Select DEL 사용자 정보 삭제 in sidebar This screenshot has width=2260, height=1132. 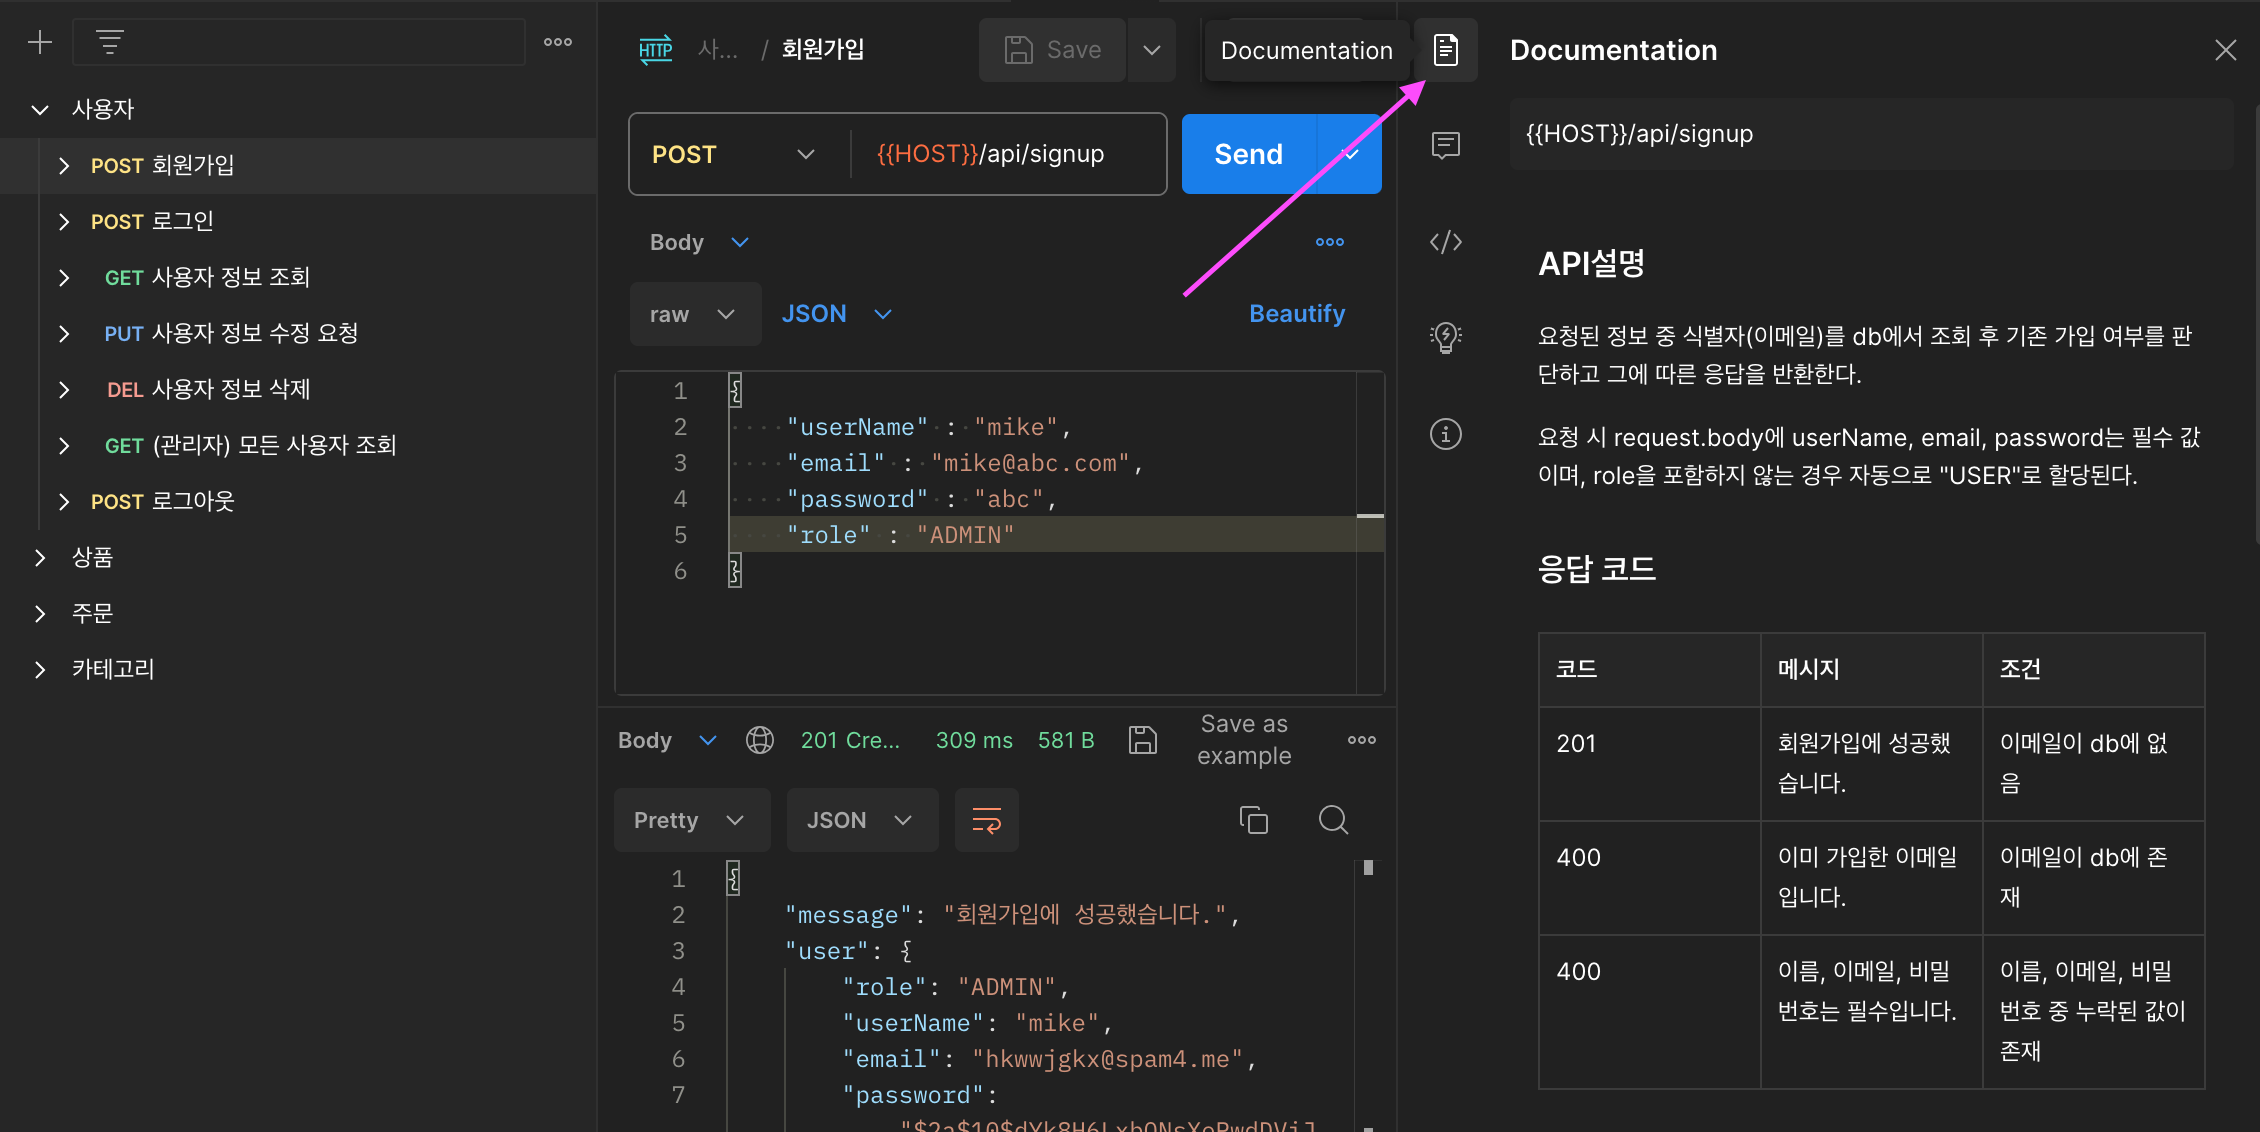coord(298,389)
